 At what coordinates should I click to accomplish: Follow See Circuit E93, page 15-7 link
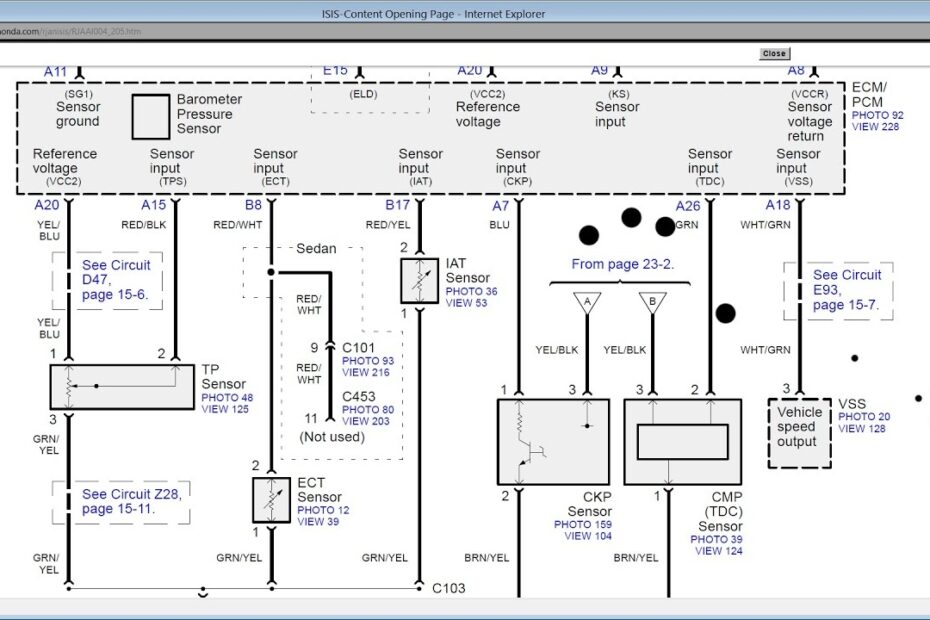[x=846, y=290]
